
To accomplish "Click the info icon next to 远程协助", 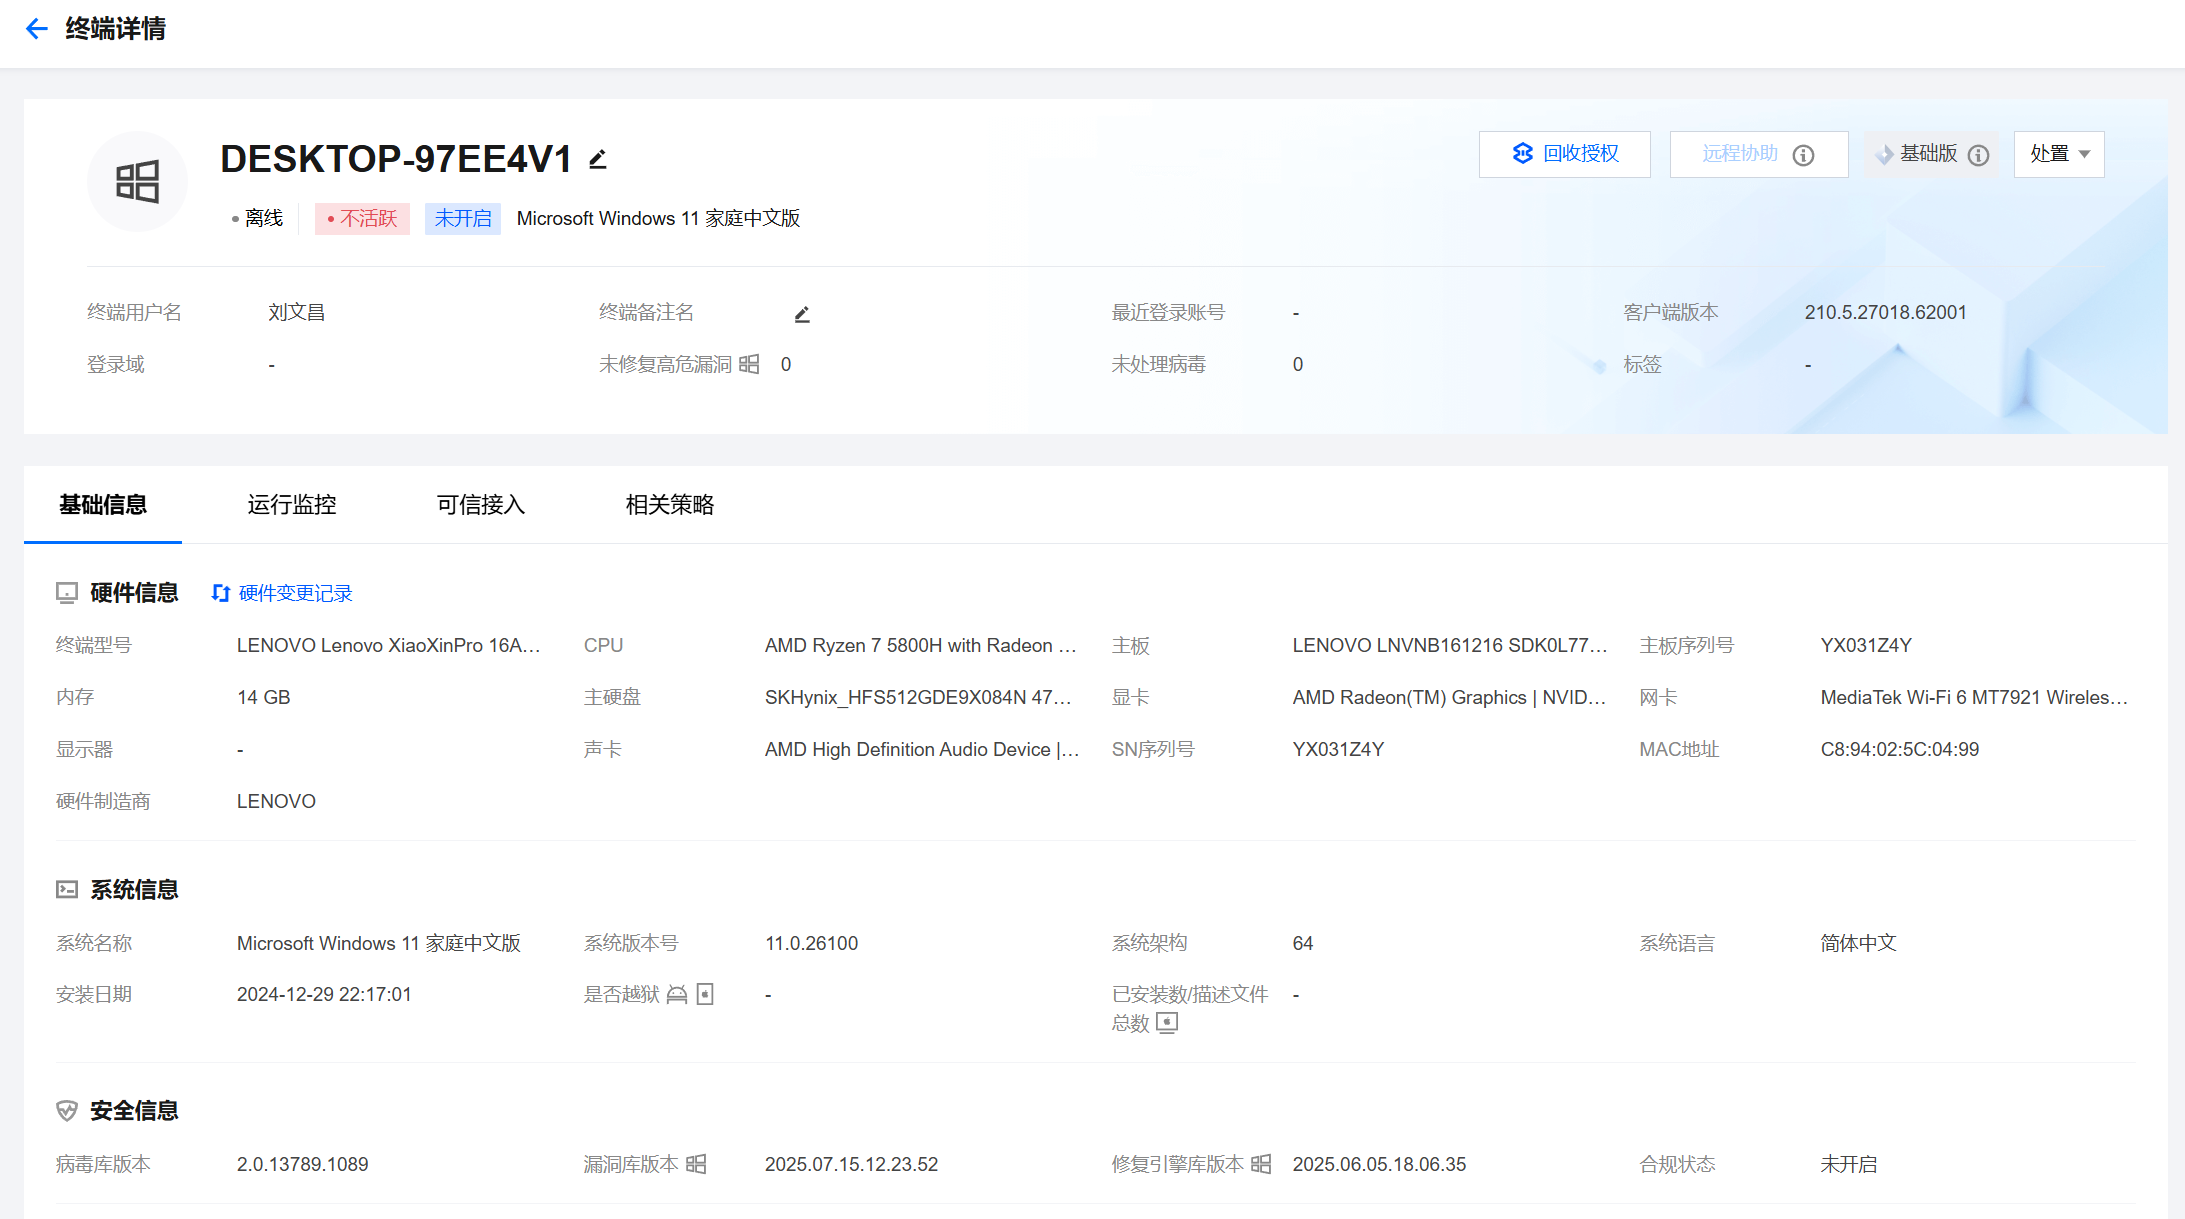I will coord(1803,155).
